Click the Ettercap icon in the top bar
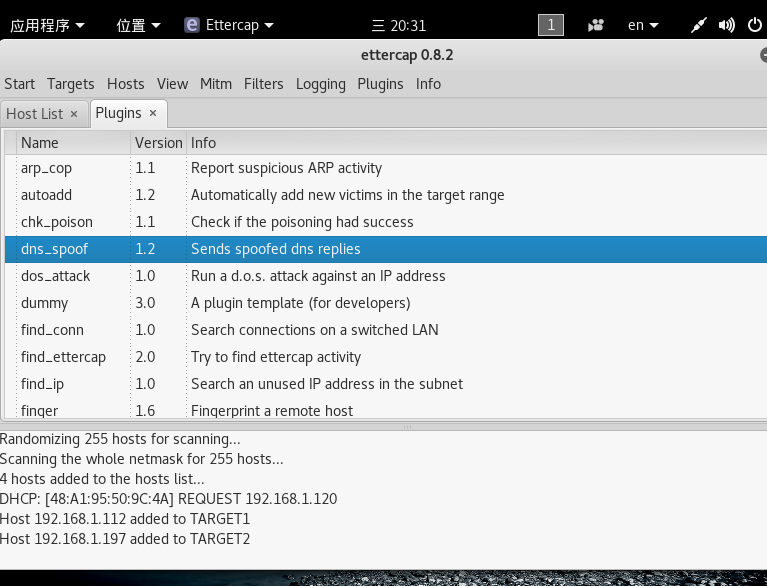 click(x=192, y=25)
